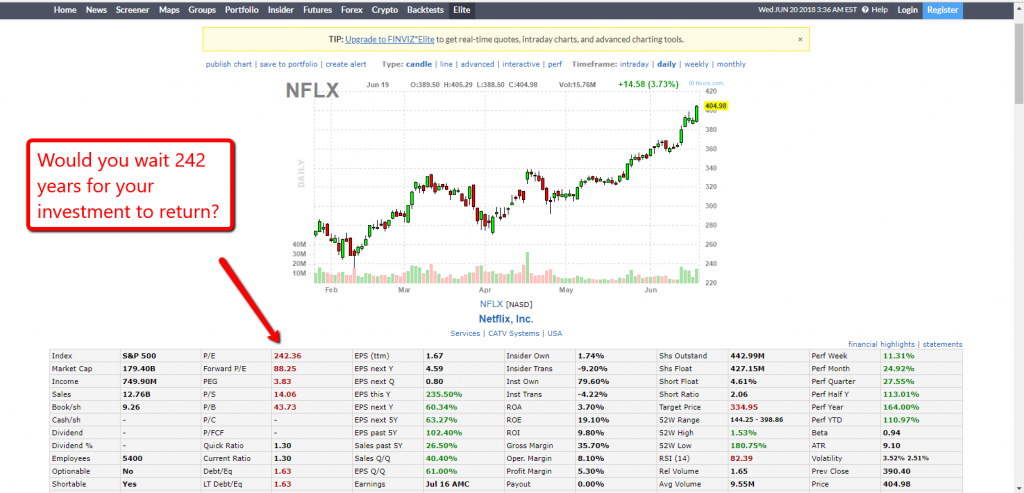Click Perf Week value 11.31%
This screenshot has height=493, width=1024.
tap(898, 357)
